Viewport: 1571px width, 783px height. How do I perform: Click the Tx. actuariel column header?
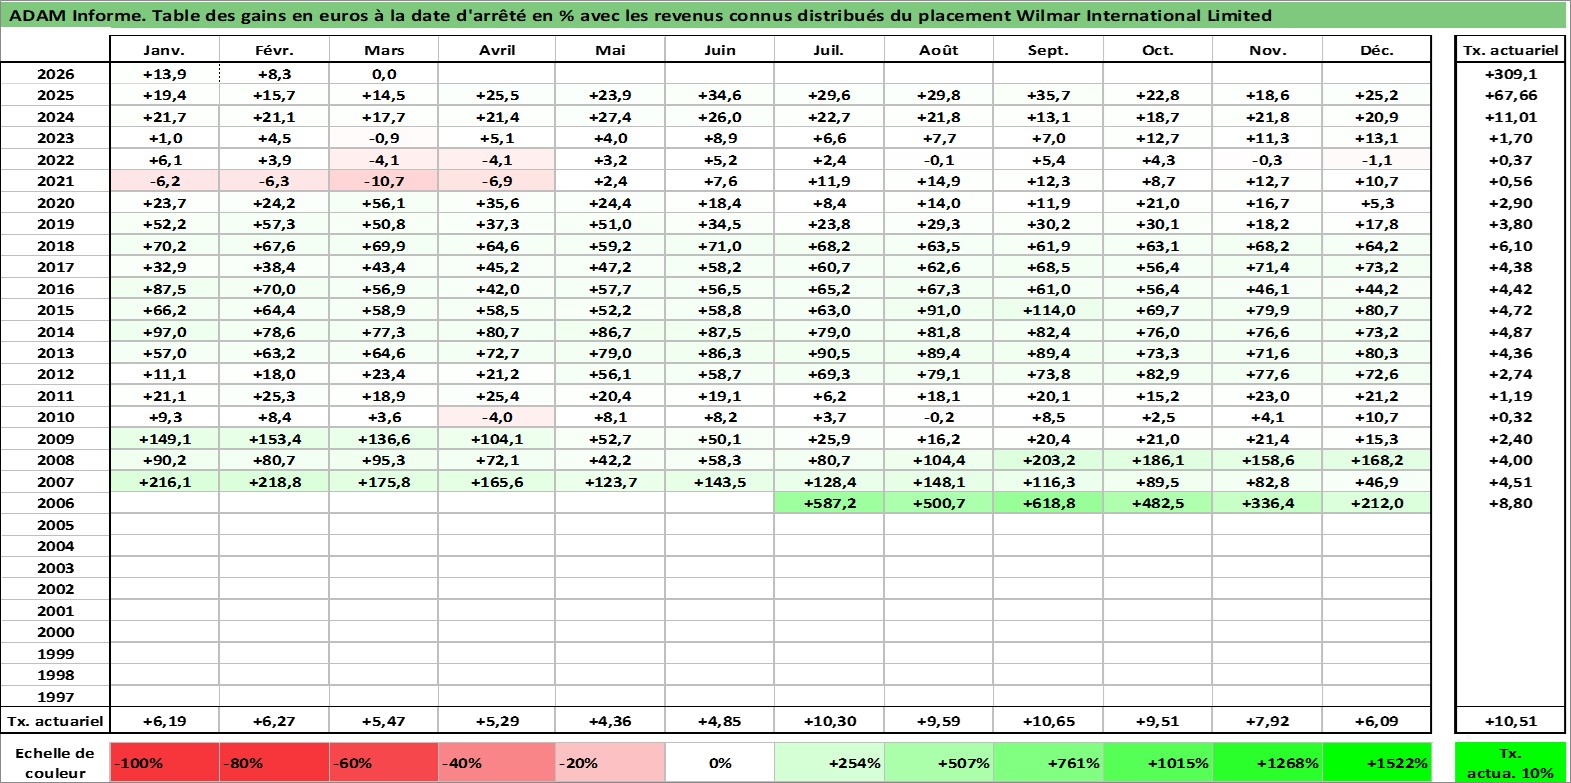1510,50
